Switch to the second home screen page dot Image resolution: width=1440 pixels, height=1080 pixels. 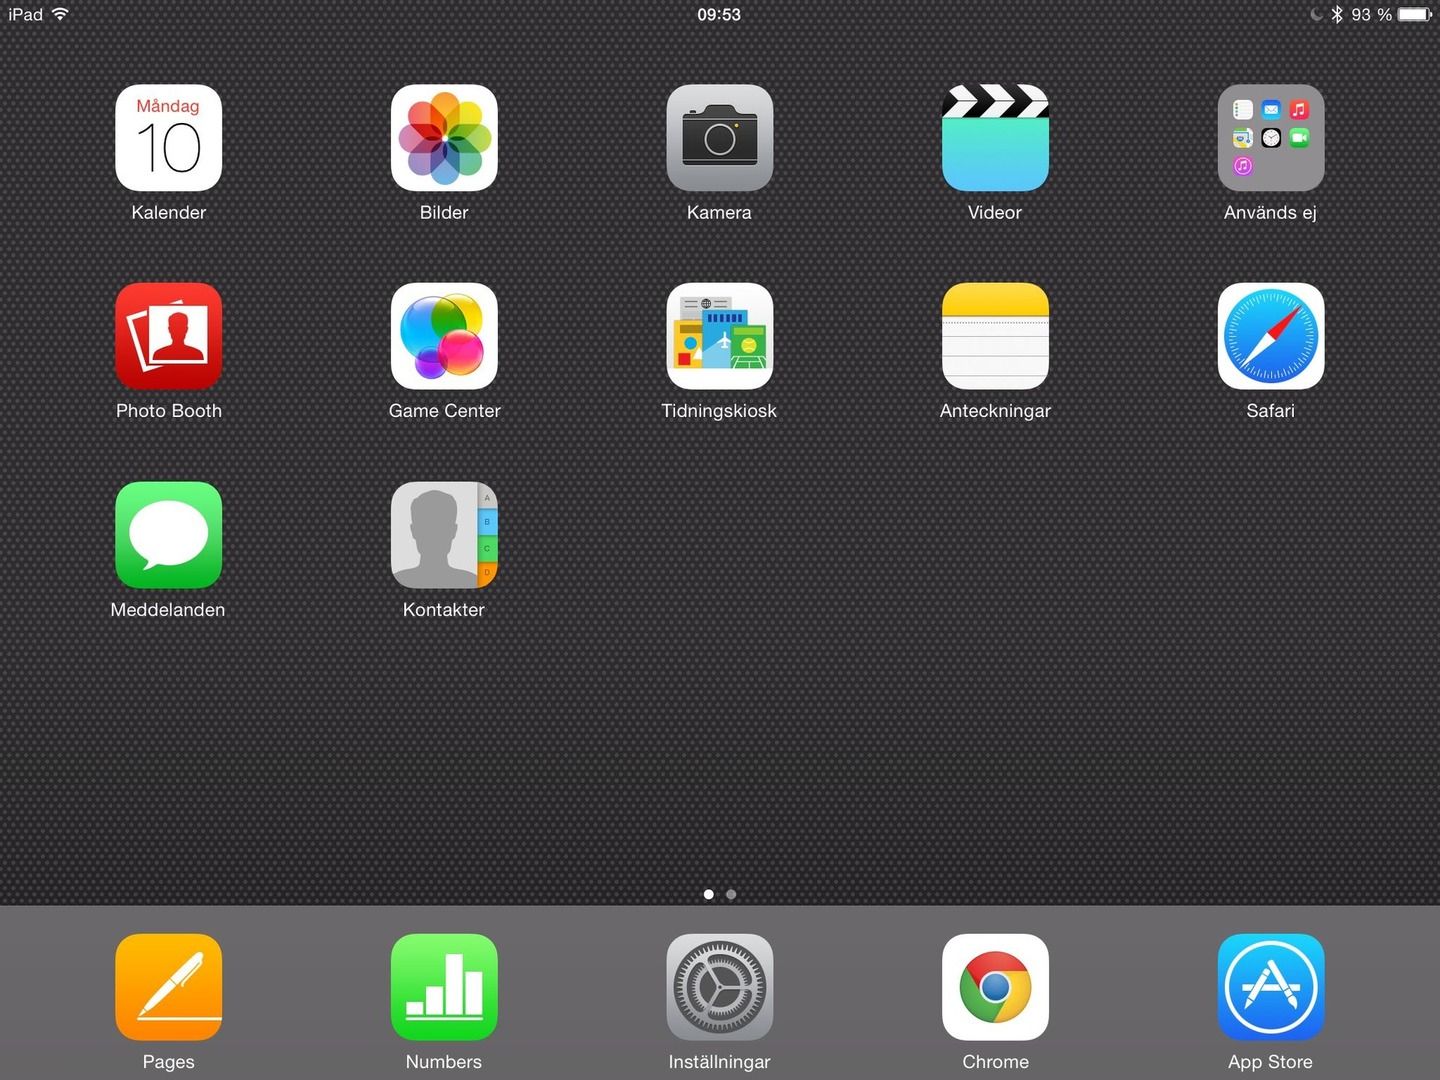(x=731, y=895)
